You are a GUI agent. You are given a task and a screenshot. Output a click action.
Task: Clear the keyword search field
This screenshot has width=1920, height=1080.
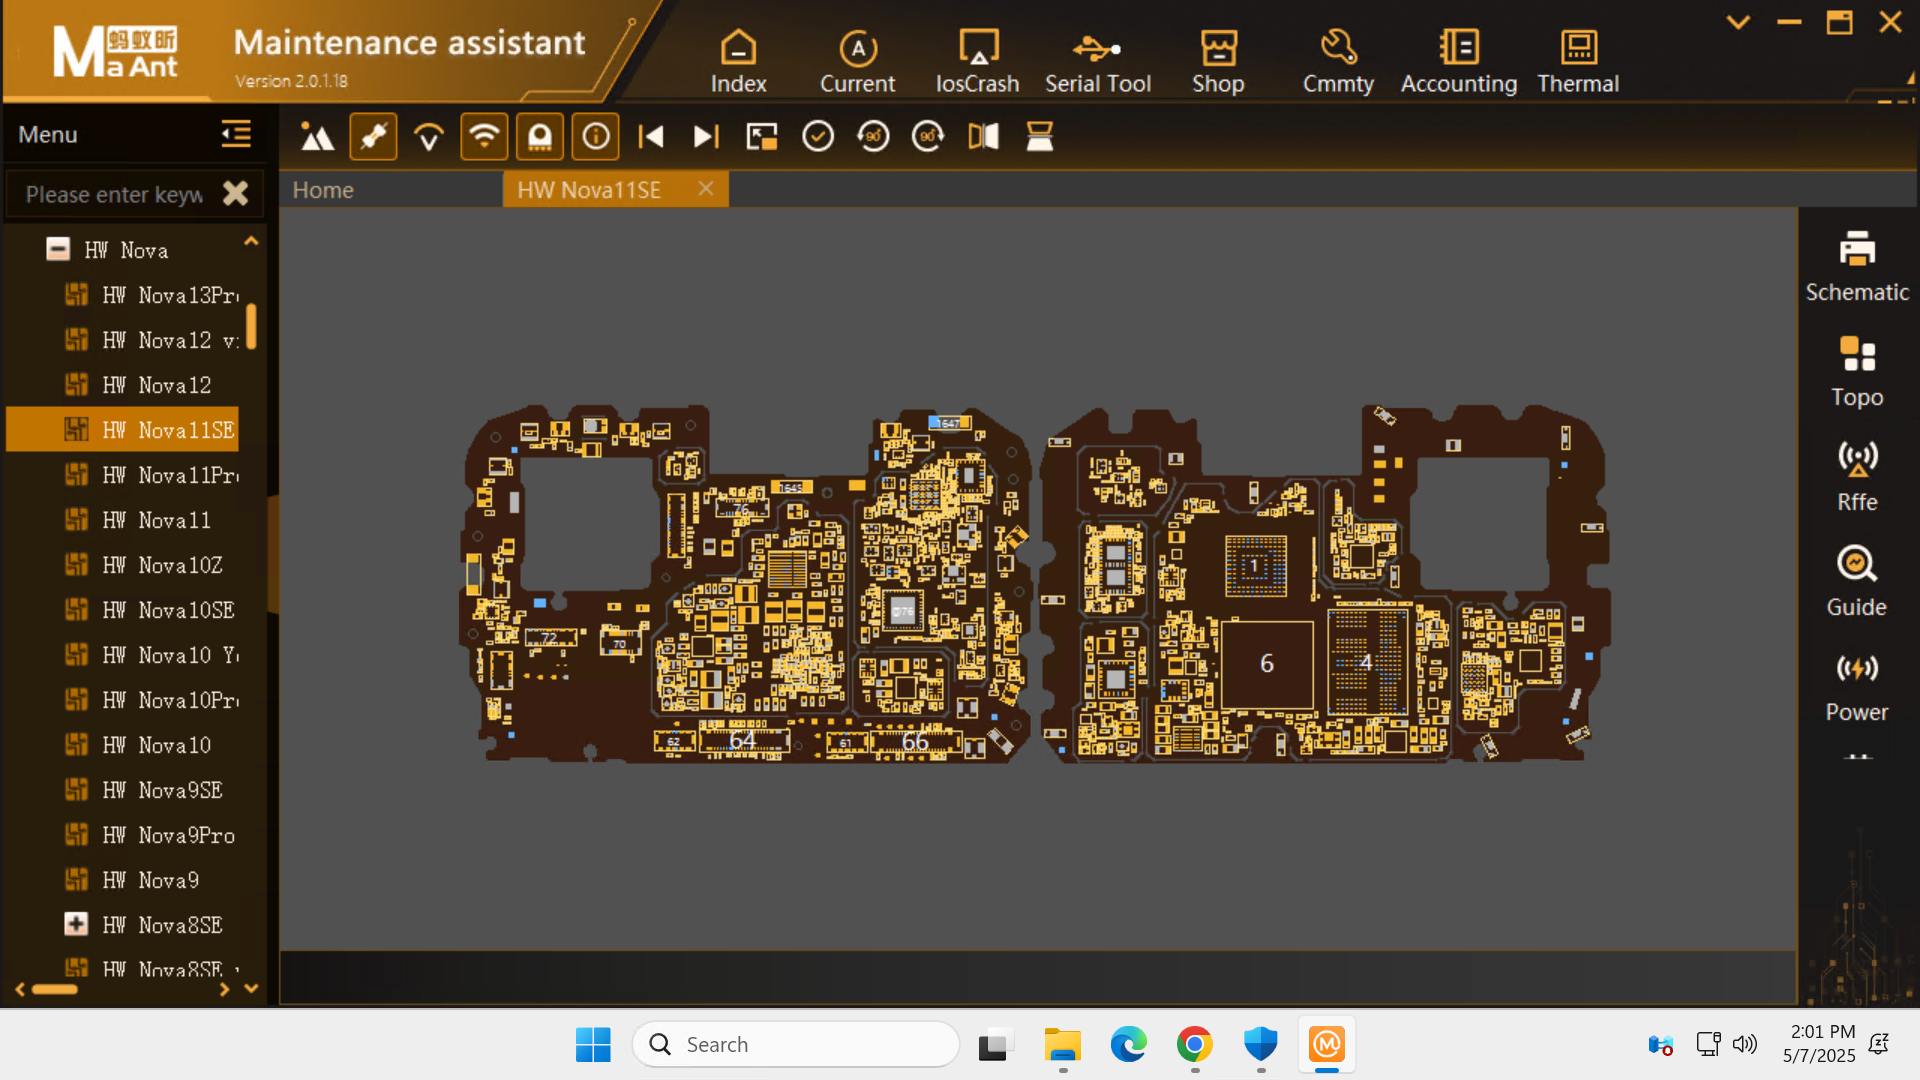(x=235, y=193)
